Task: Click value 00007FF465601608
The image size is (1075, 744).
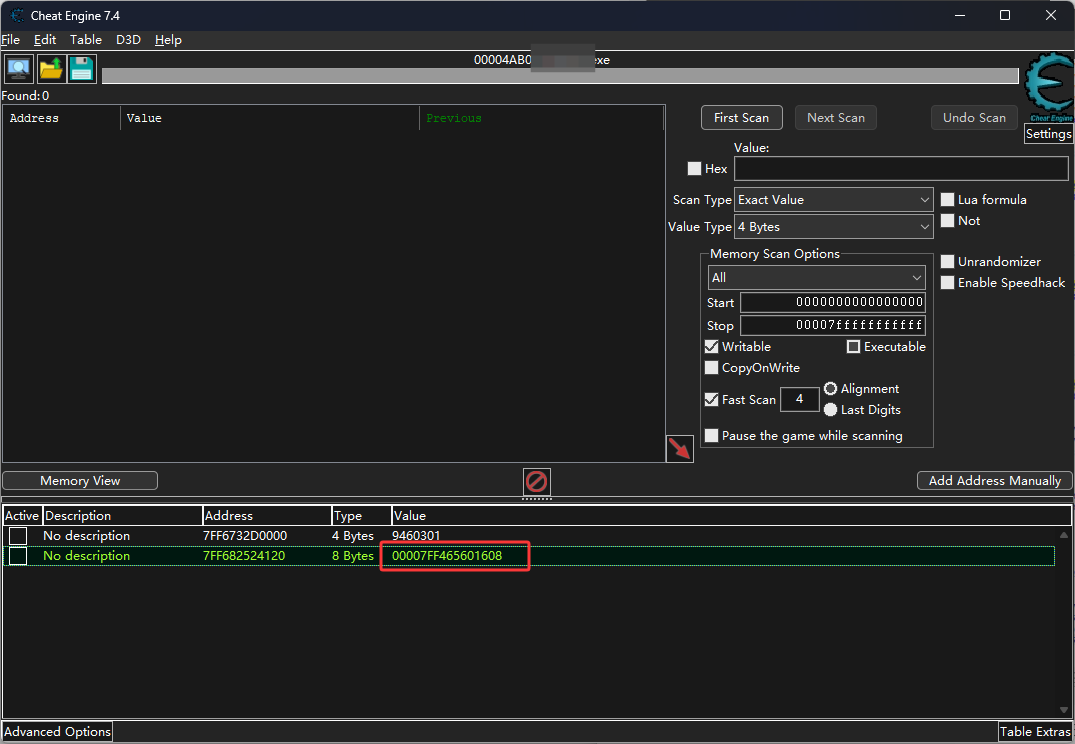Action: 447,556
